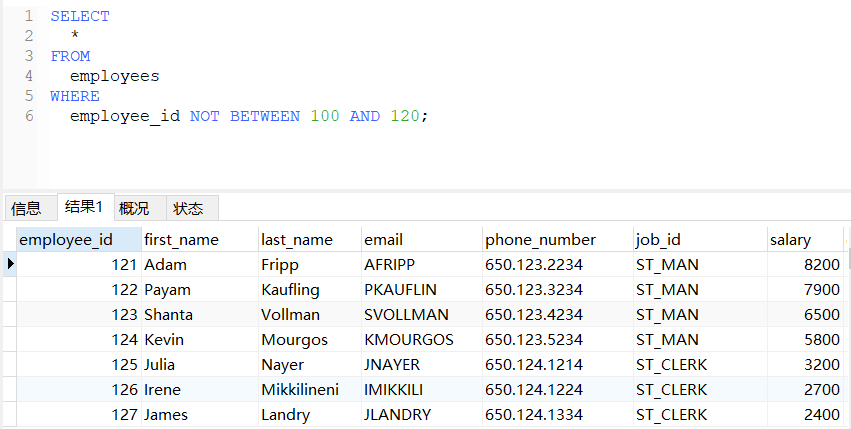The height and width of the screenshot is (429, 851).
Task: Click the first_name column header
Action: (x=182, y=240)
